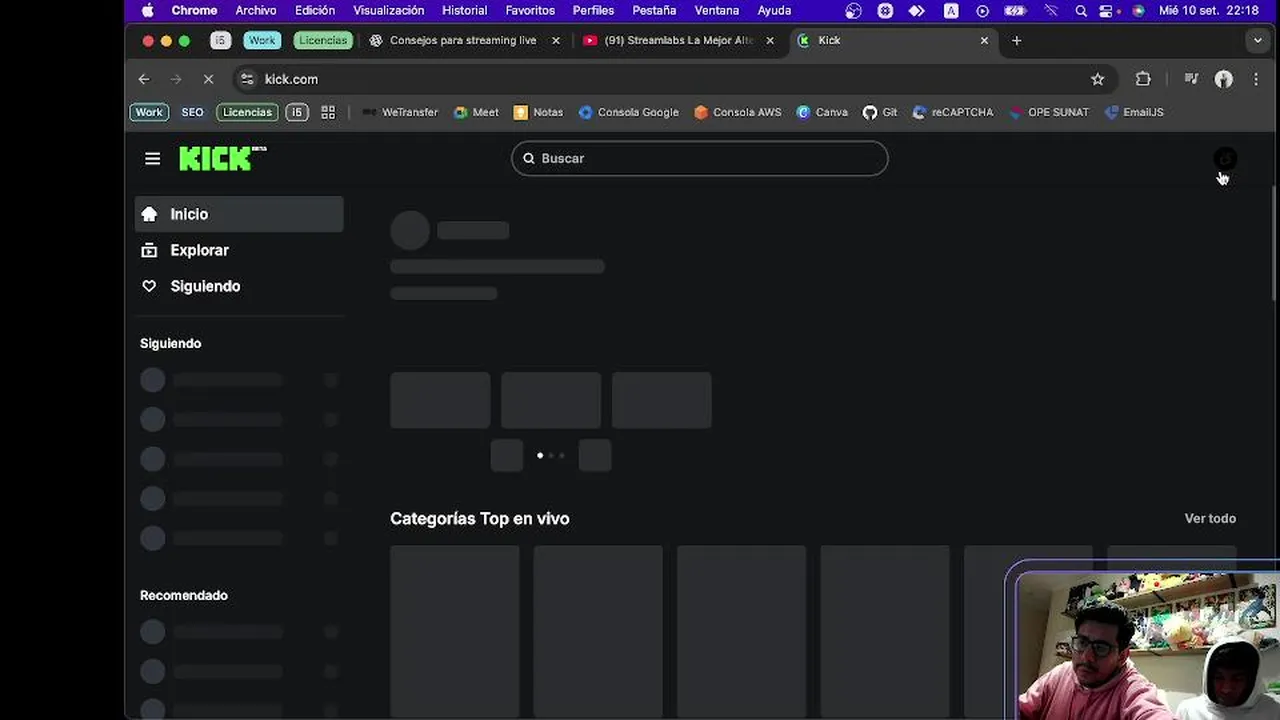
Task: Expand the Work tab group
Action: [x=262, y=40]
